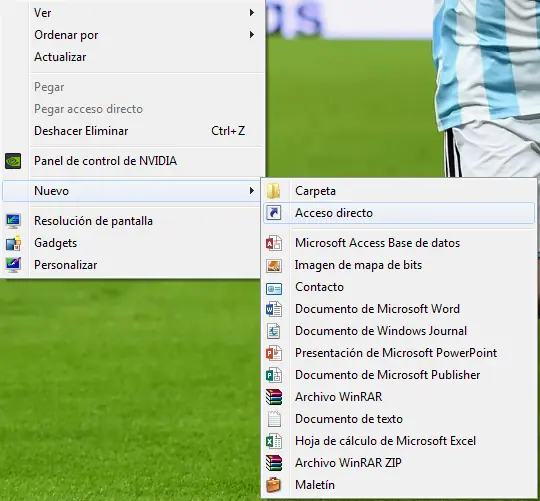Click the PowerPoint presentation icon
540x501 pixels.
[x=274, y=353]
